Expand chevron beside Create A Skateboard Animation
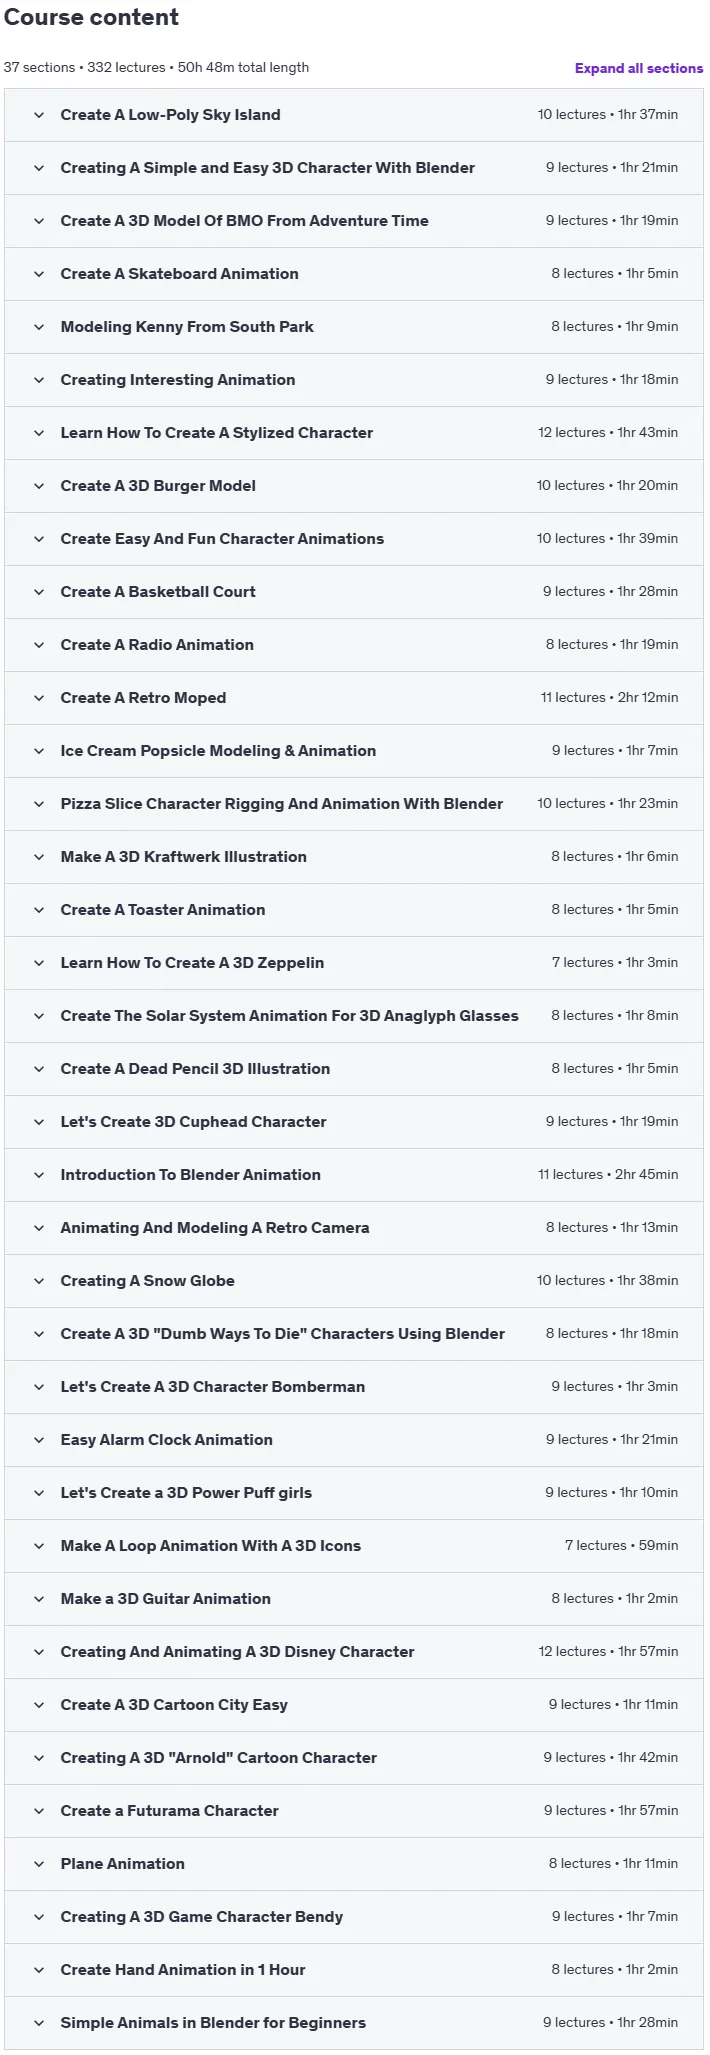Image resolution: width=710 pixels, height=2055 pixels. (39, 274)
